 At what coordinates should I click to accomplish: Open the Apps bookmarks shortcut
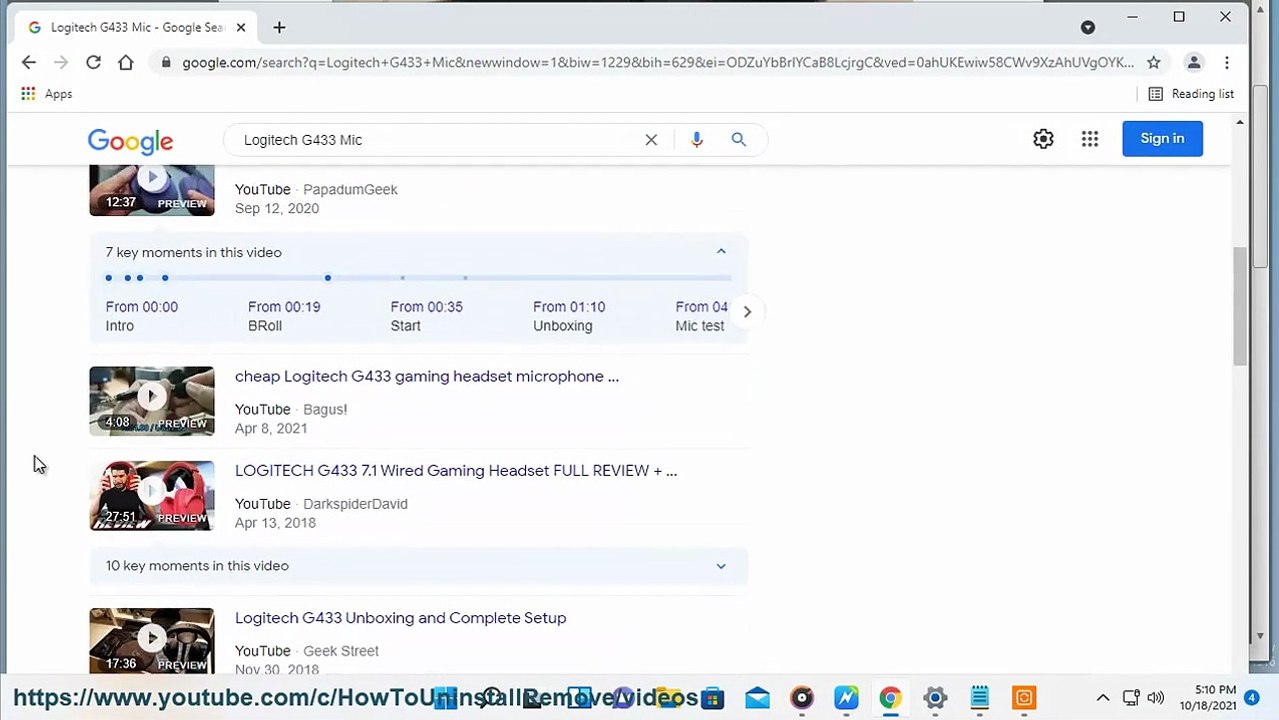click(46, 94)
